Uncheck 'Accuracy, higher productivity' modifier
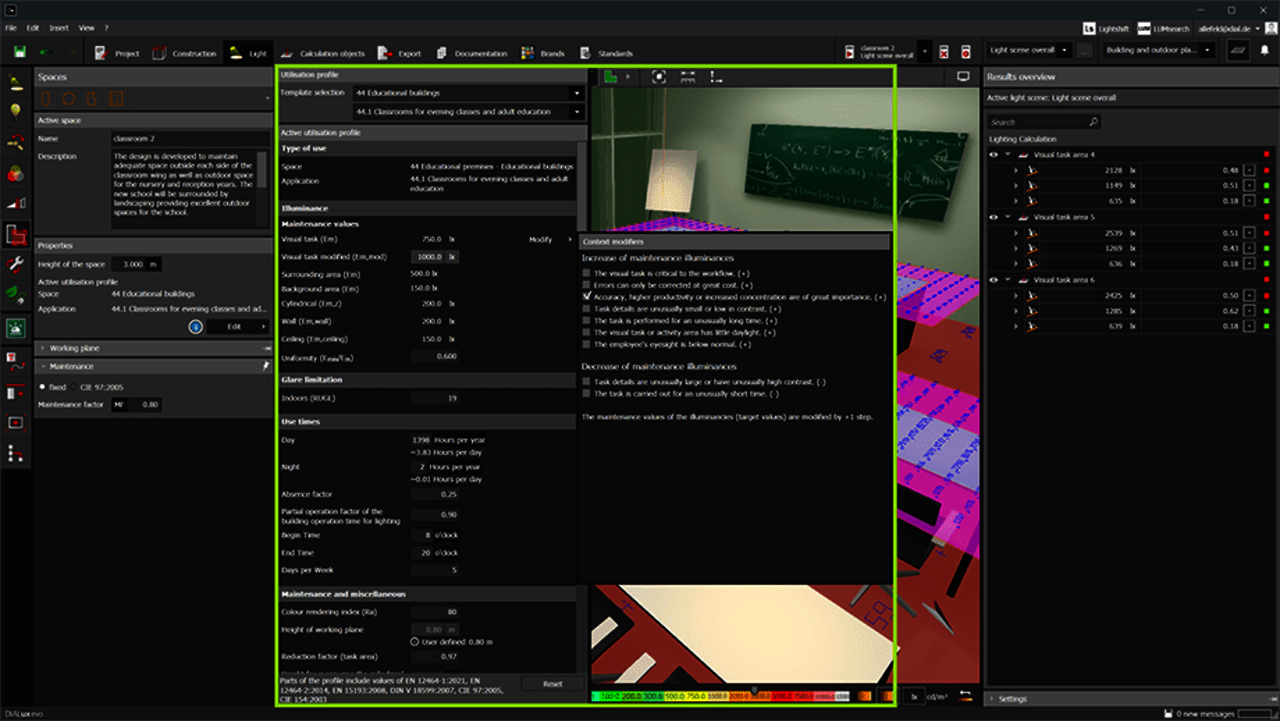1280x721 pixels. [587, 297]
